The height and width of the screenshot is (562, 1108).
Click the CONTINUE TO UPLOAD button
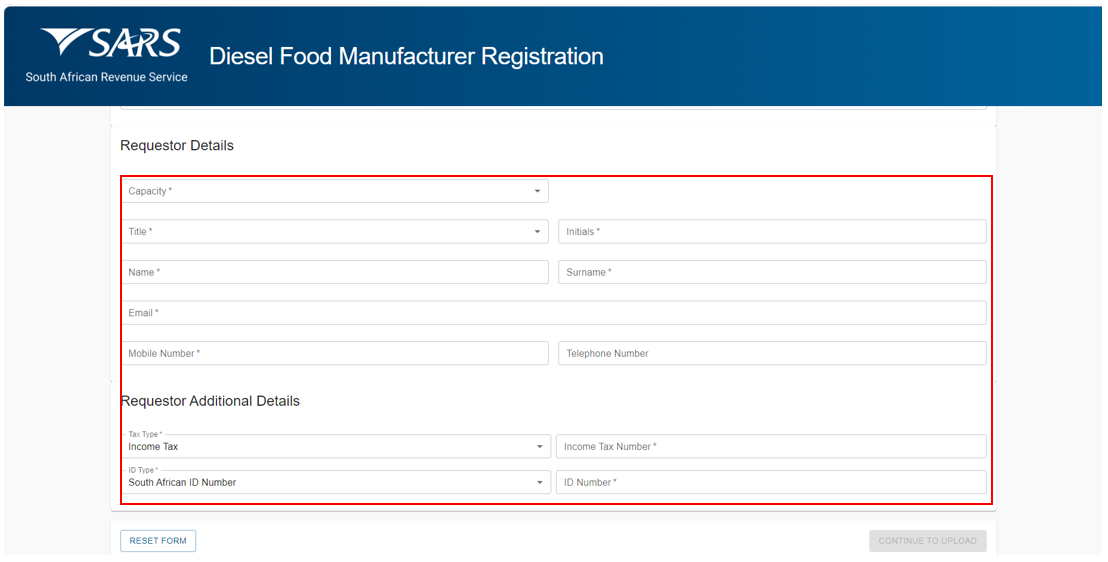[928, 541]
